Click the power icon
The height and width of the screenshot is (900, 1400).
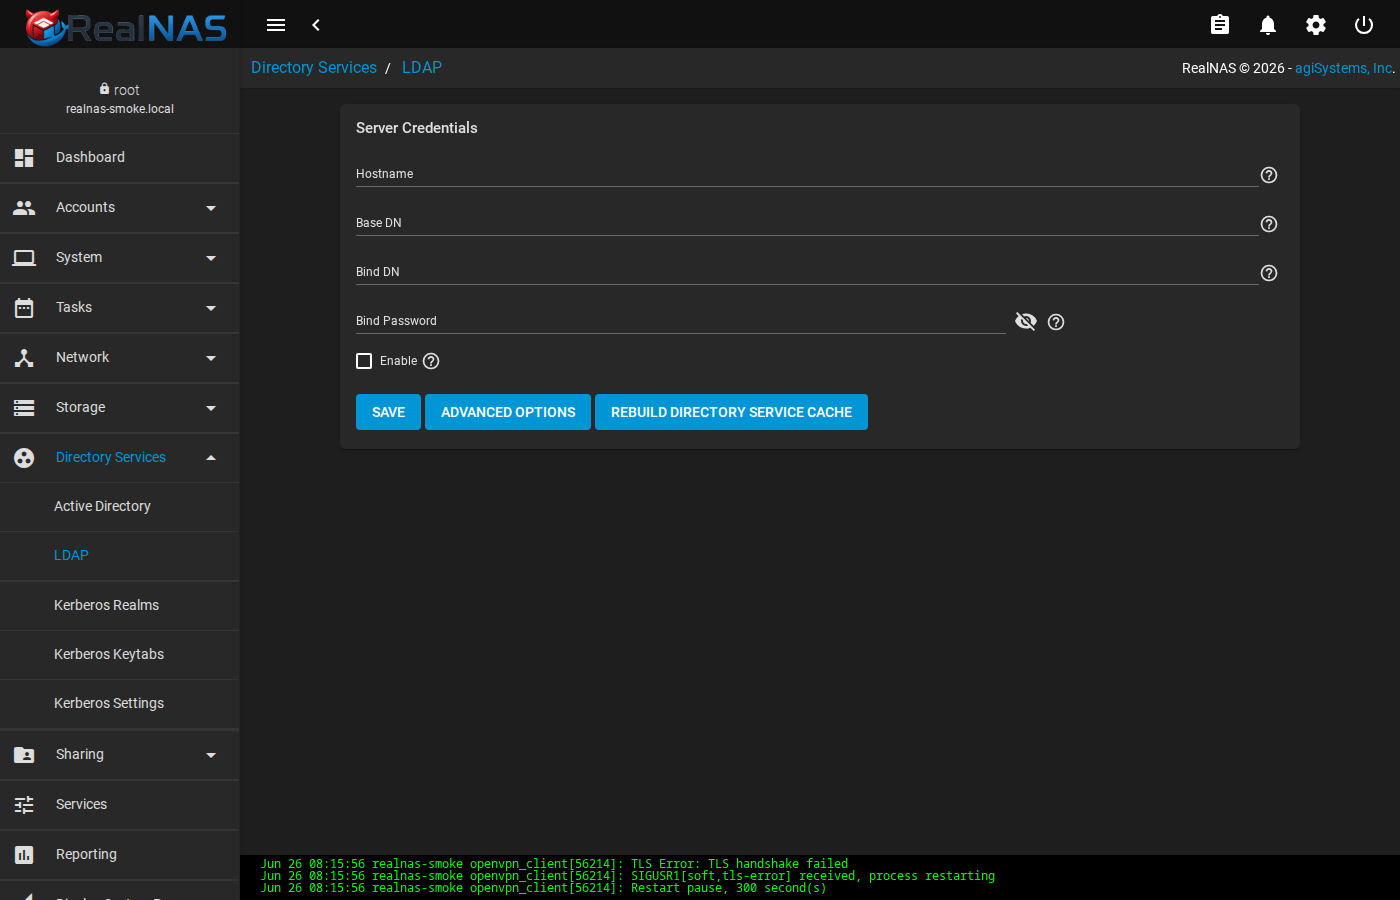tap(1364, 25)
